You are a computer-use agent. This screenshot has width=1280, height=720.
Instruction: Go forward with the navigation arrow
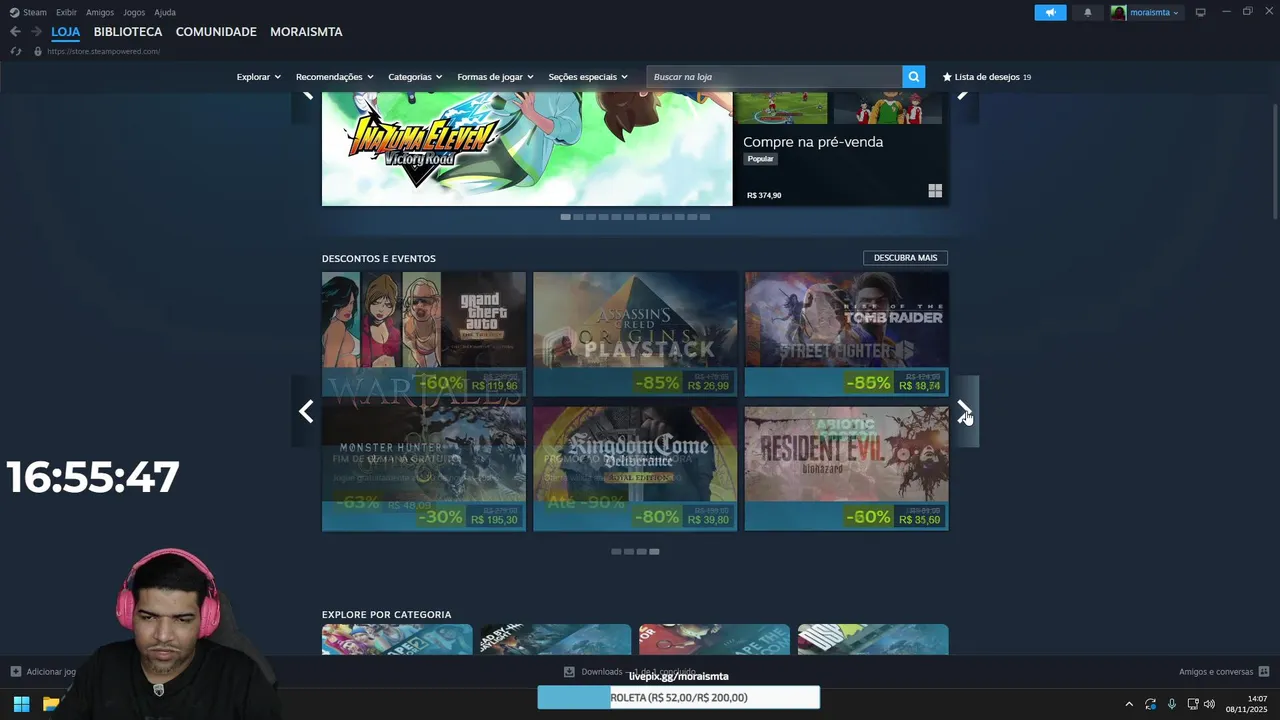(36, 32)
